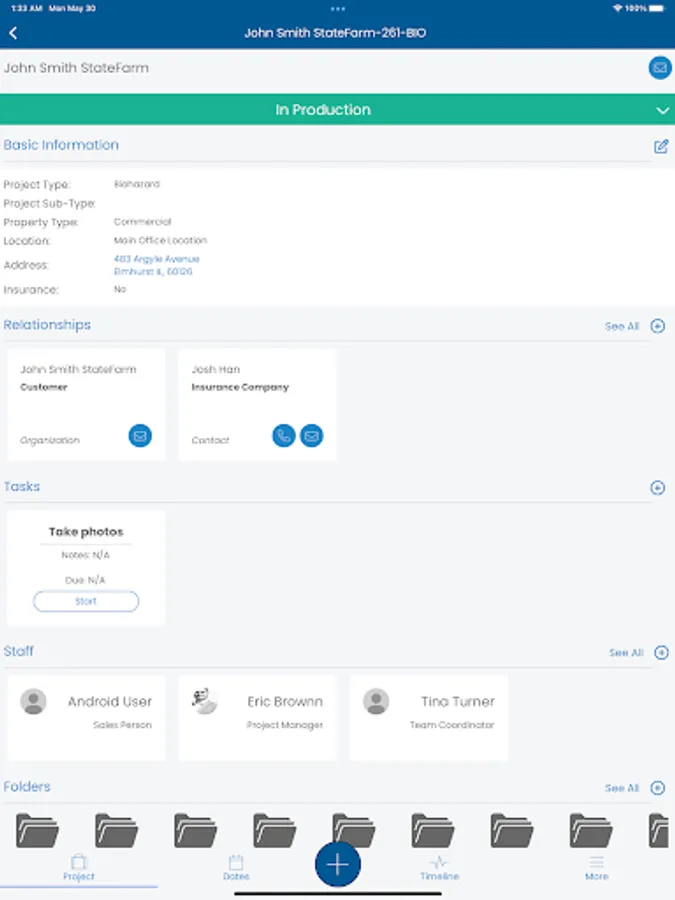Image resolution: width=675 pixels, height=900 pixels.
Task: Open the sixth folder icon
Action: click(433, 830)
